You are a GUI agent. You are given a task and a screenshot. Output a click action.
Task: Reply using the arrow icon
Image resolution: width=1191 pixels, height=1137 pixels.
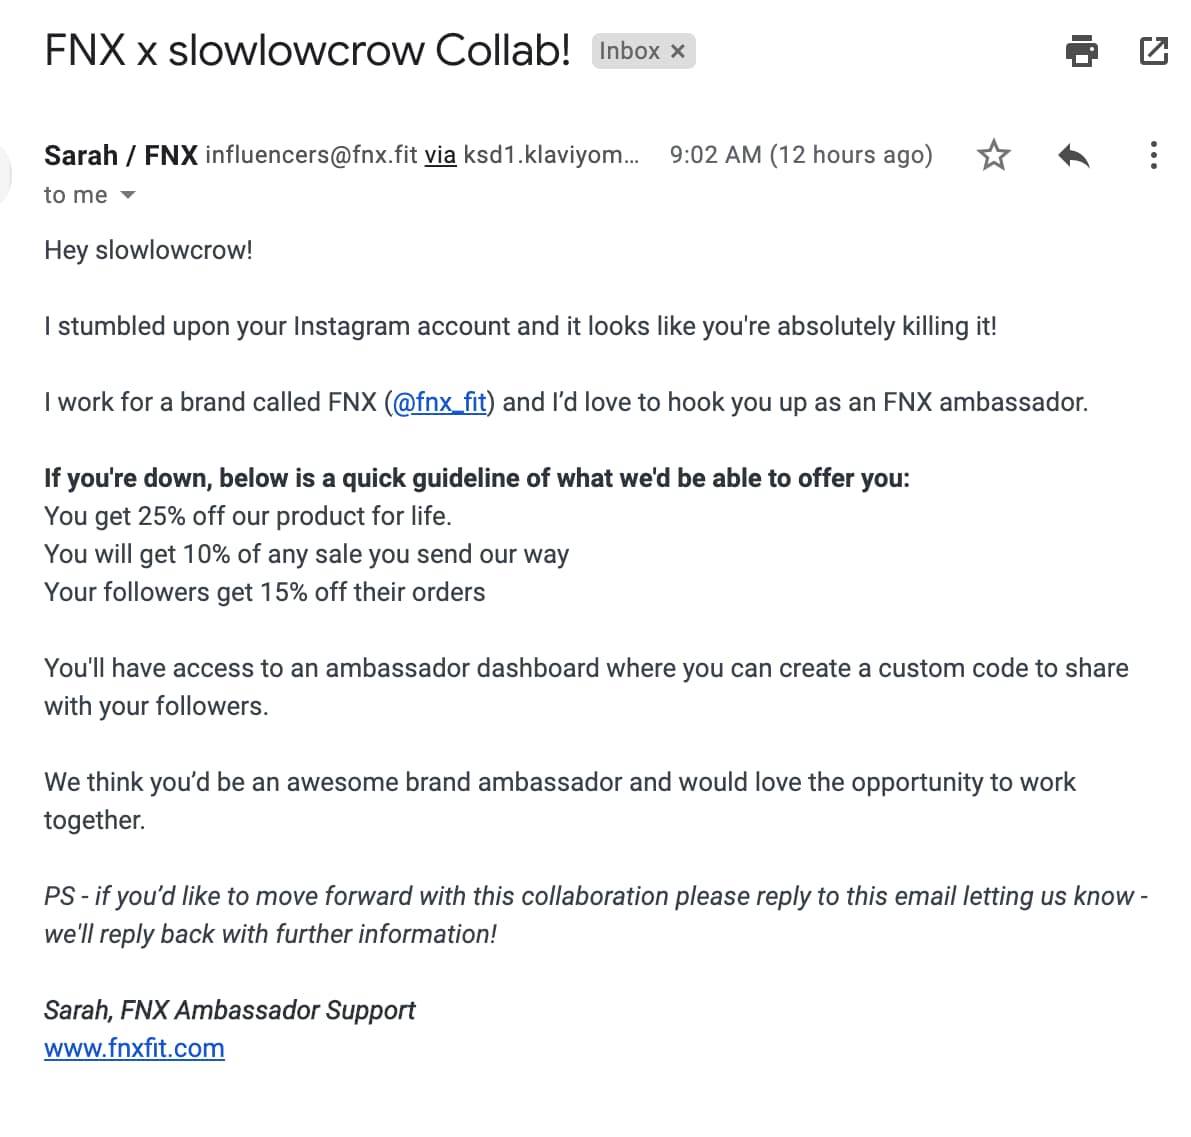(1074, 156)
